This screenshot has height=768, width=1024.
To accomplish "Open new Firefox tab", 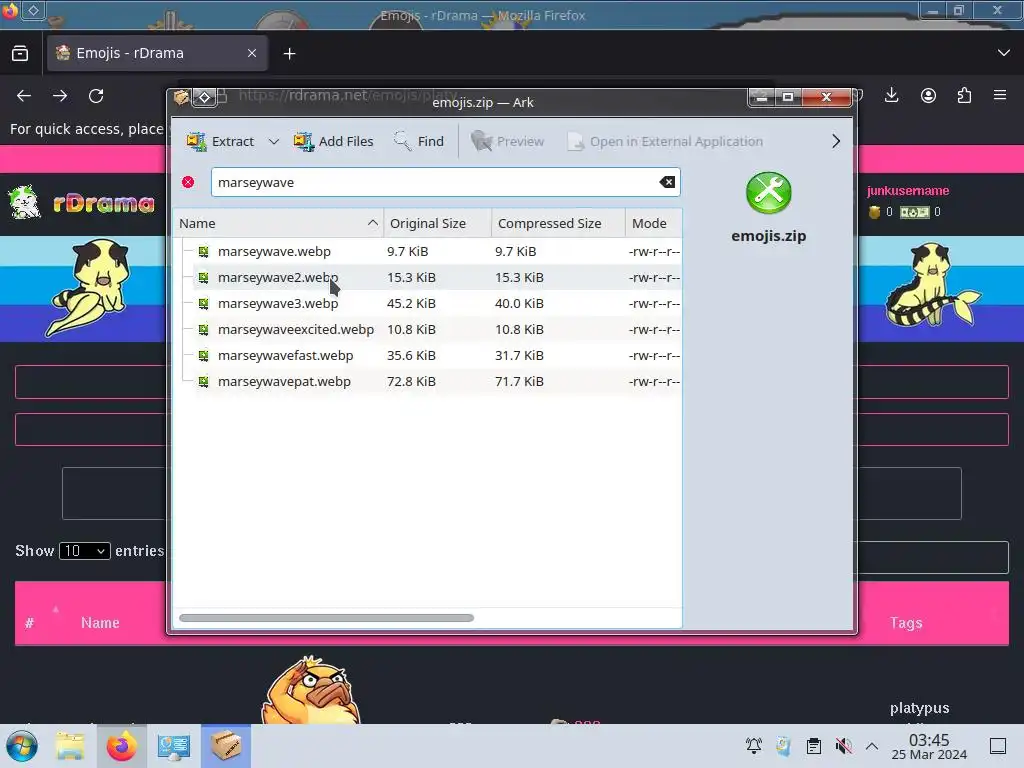I will coord(289,54).
